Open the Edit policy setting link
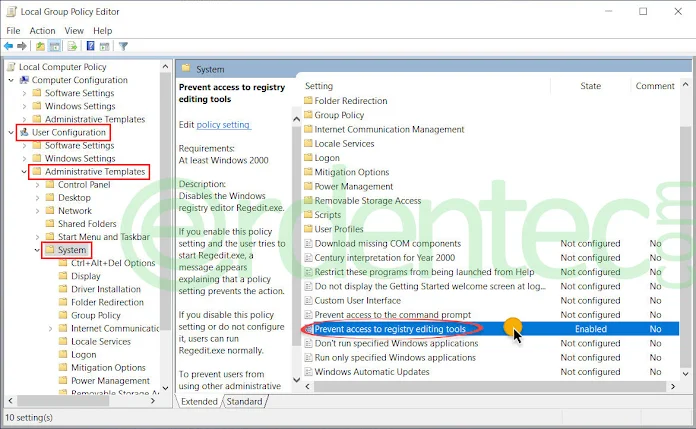Screen dimensions: 696x429 click(x=223, y=125)
